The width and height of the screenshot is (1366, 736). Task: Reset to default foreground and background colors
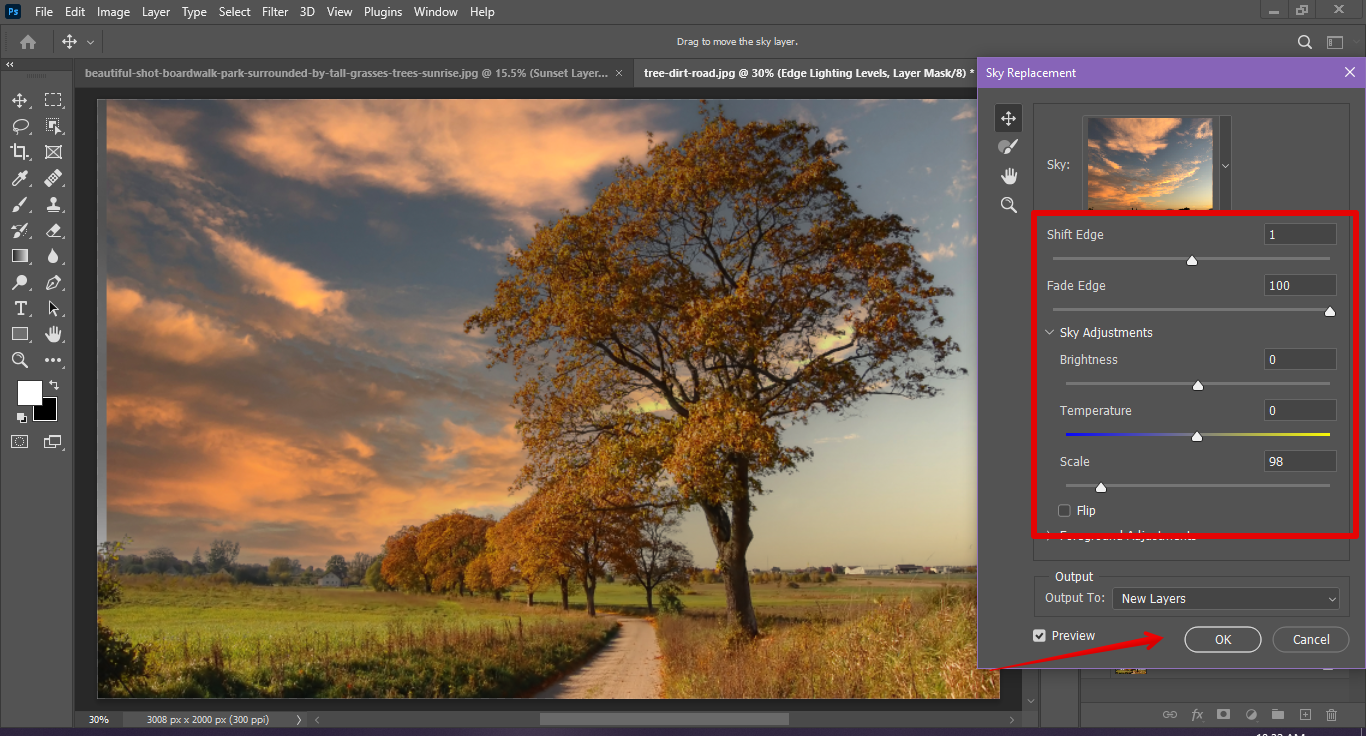coord(21,417)
